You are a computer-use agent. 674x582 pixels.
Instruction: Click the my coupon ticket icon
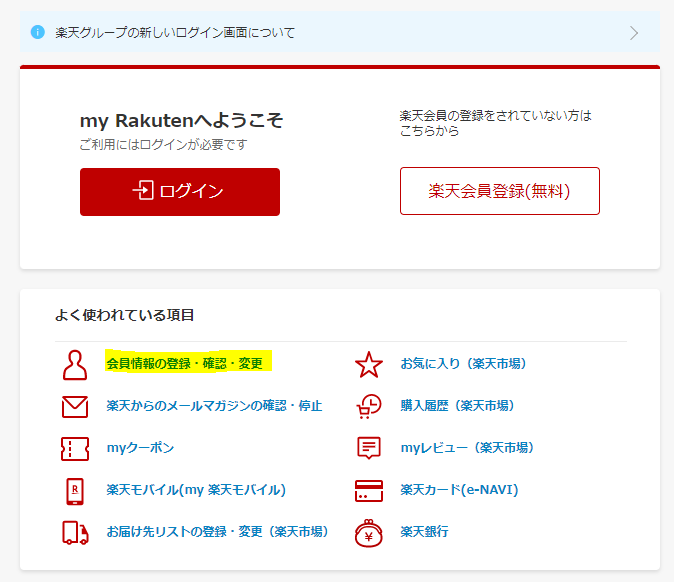(75, 449)
